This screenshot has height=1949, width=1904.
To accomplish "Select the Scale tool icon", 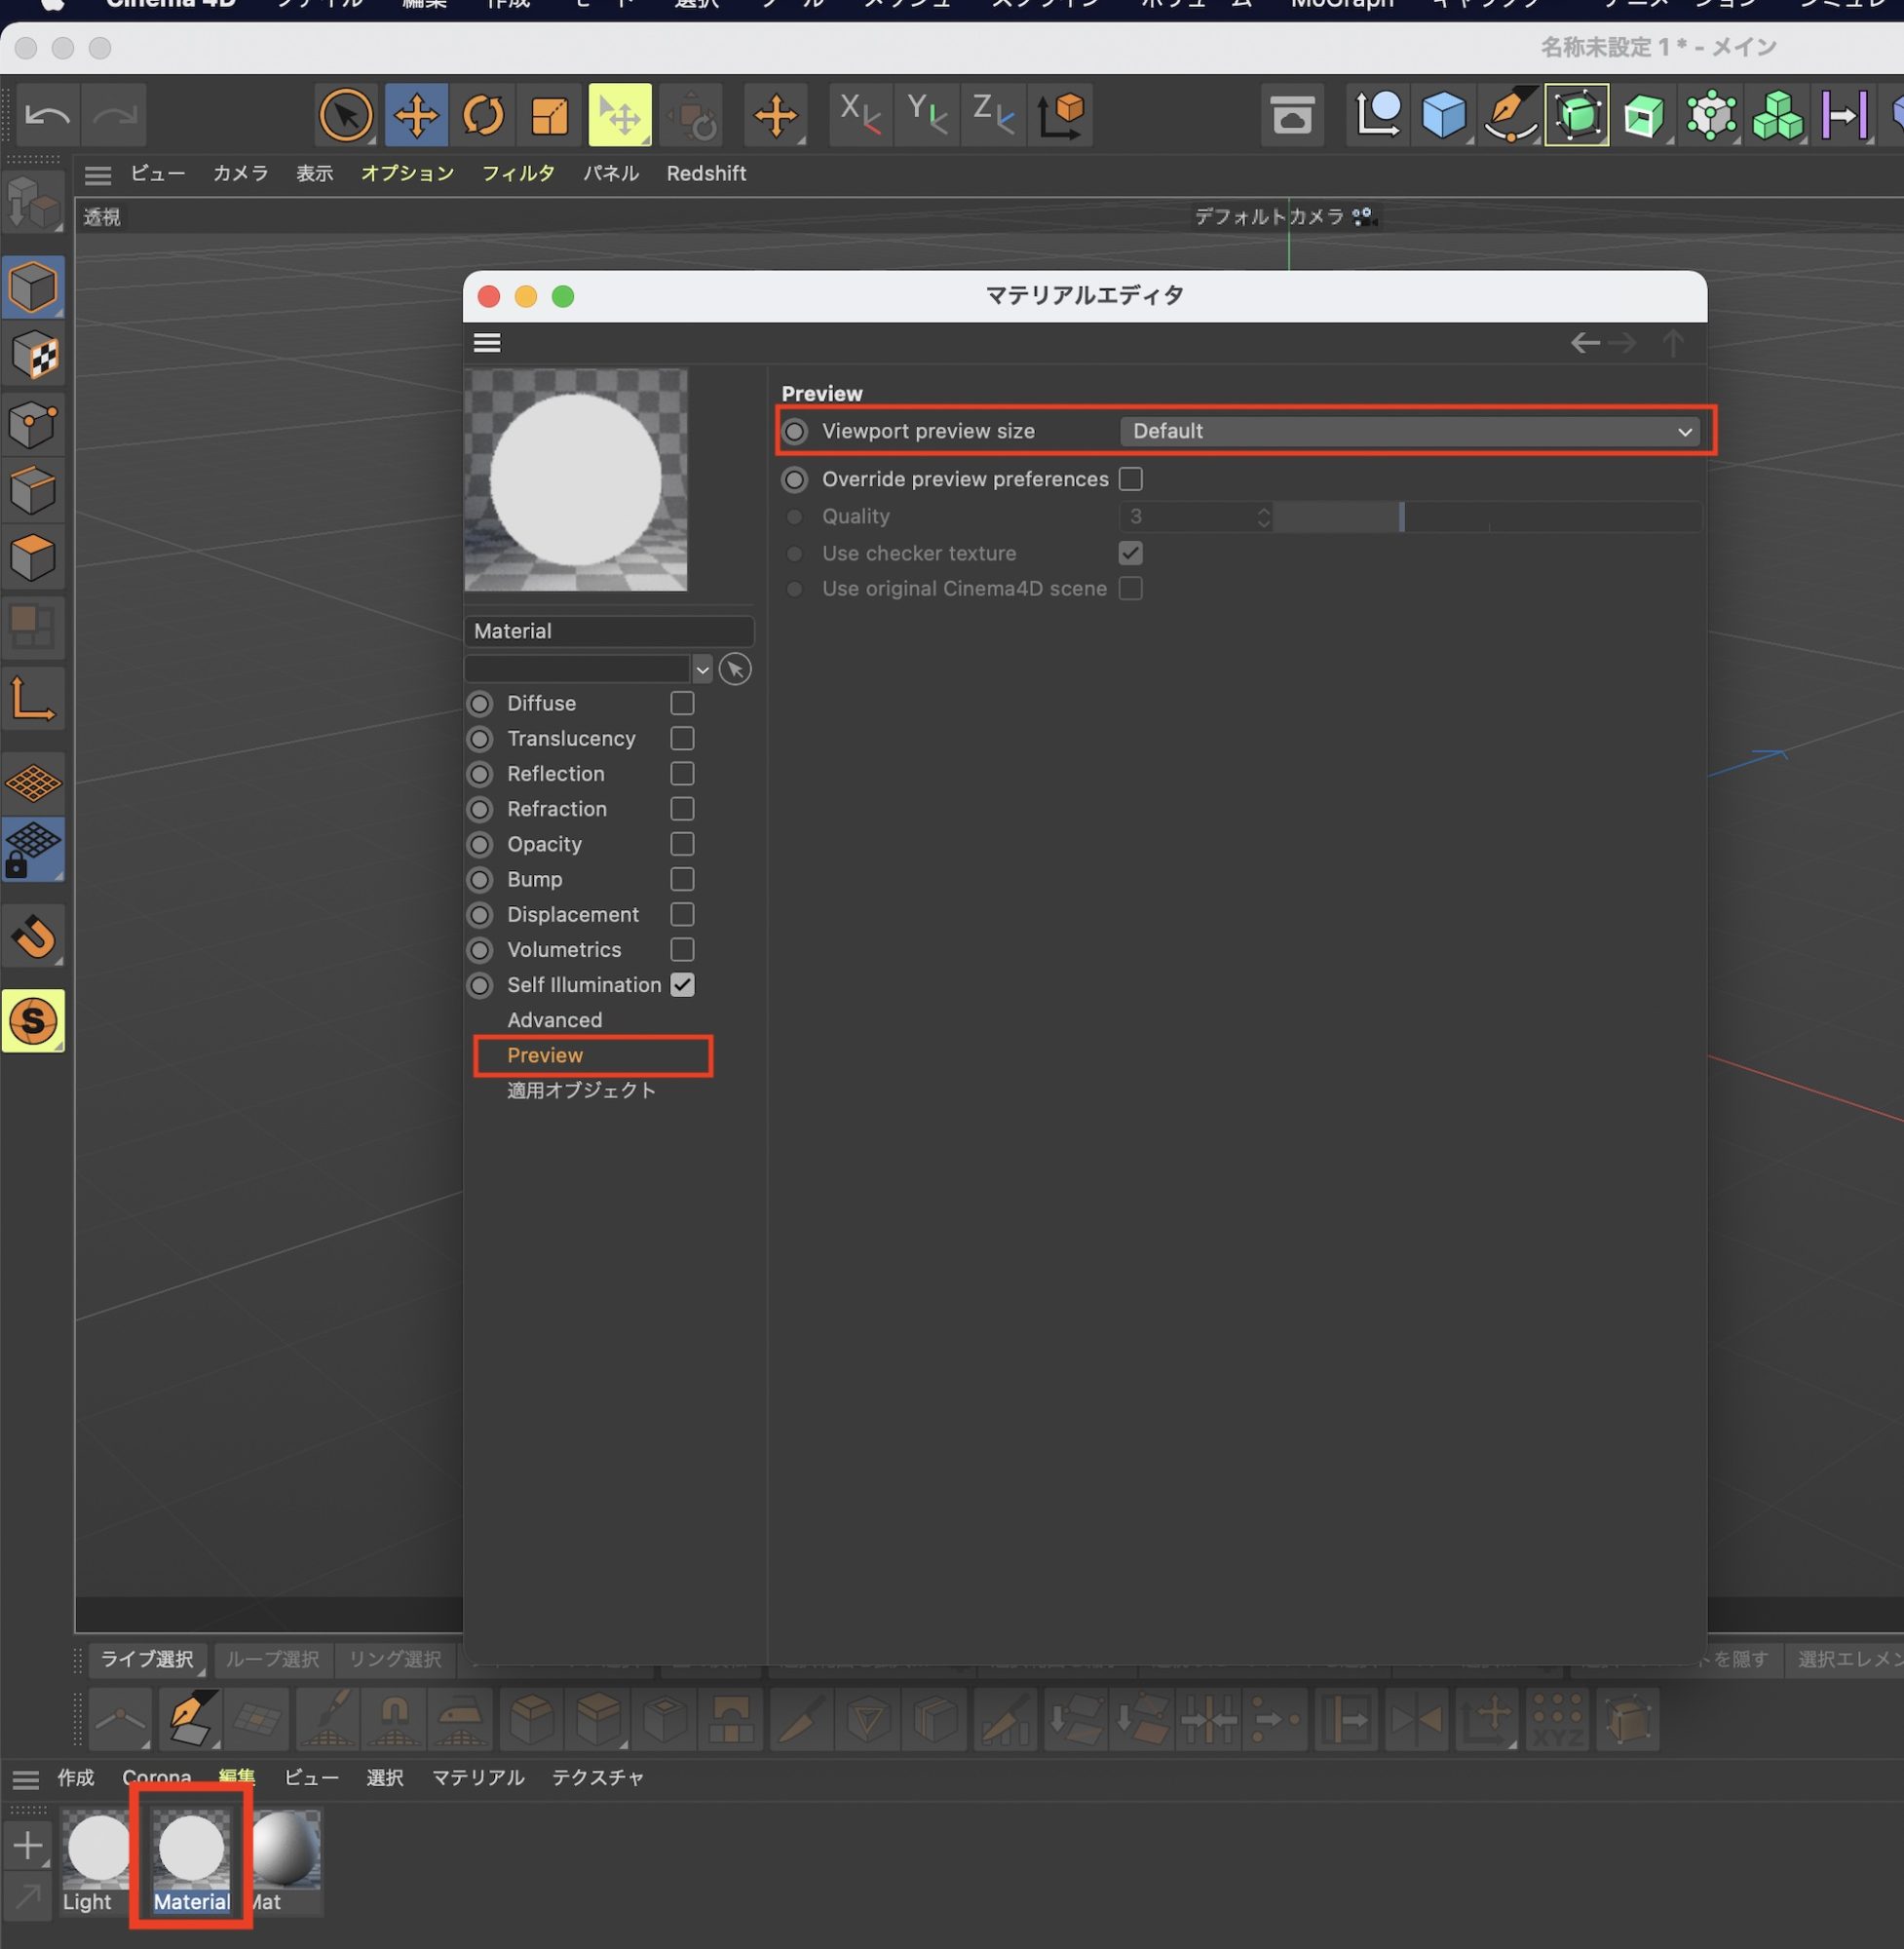I will tap(549, 115).
